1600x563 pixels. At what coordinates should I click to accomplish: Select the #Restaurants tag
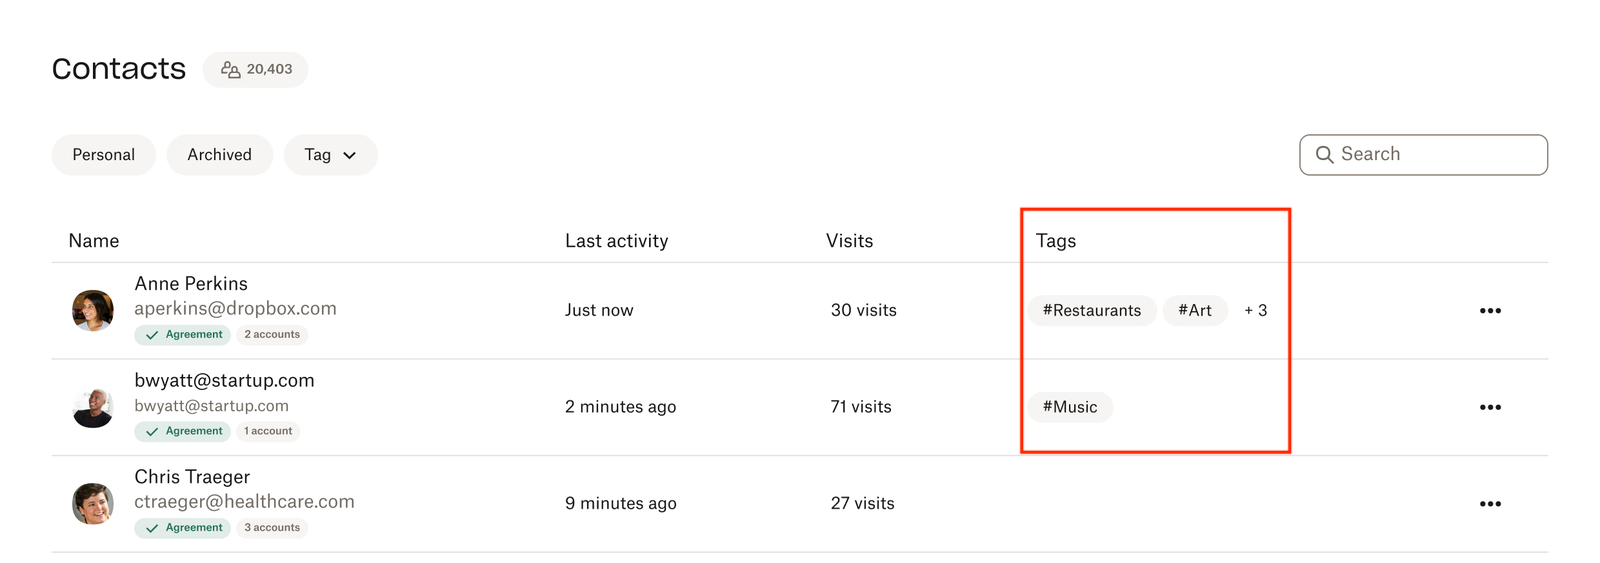pos(1092,311)
